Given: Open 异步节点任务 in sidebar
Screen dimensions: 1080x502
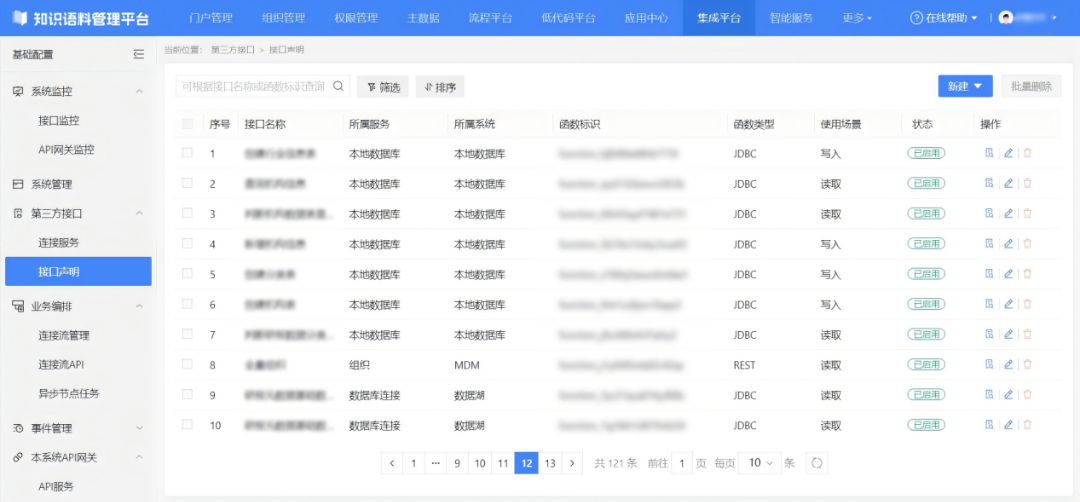Looking at the screenshot, I should [69, 393].
